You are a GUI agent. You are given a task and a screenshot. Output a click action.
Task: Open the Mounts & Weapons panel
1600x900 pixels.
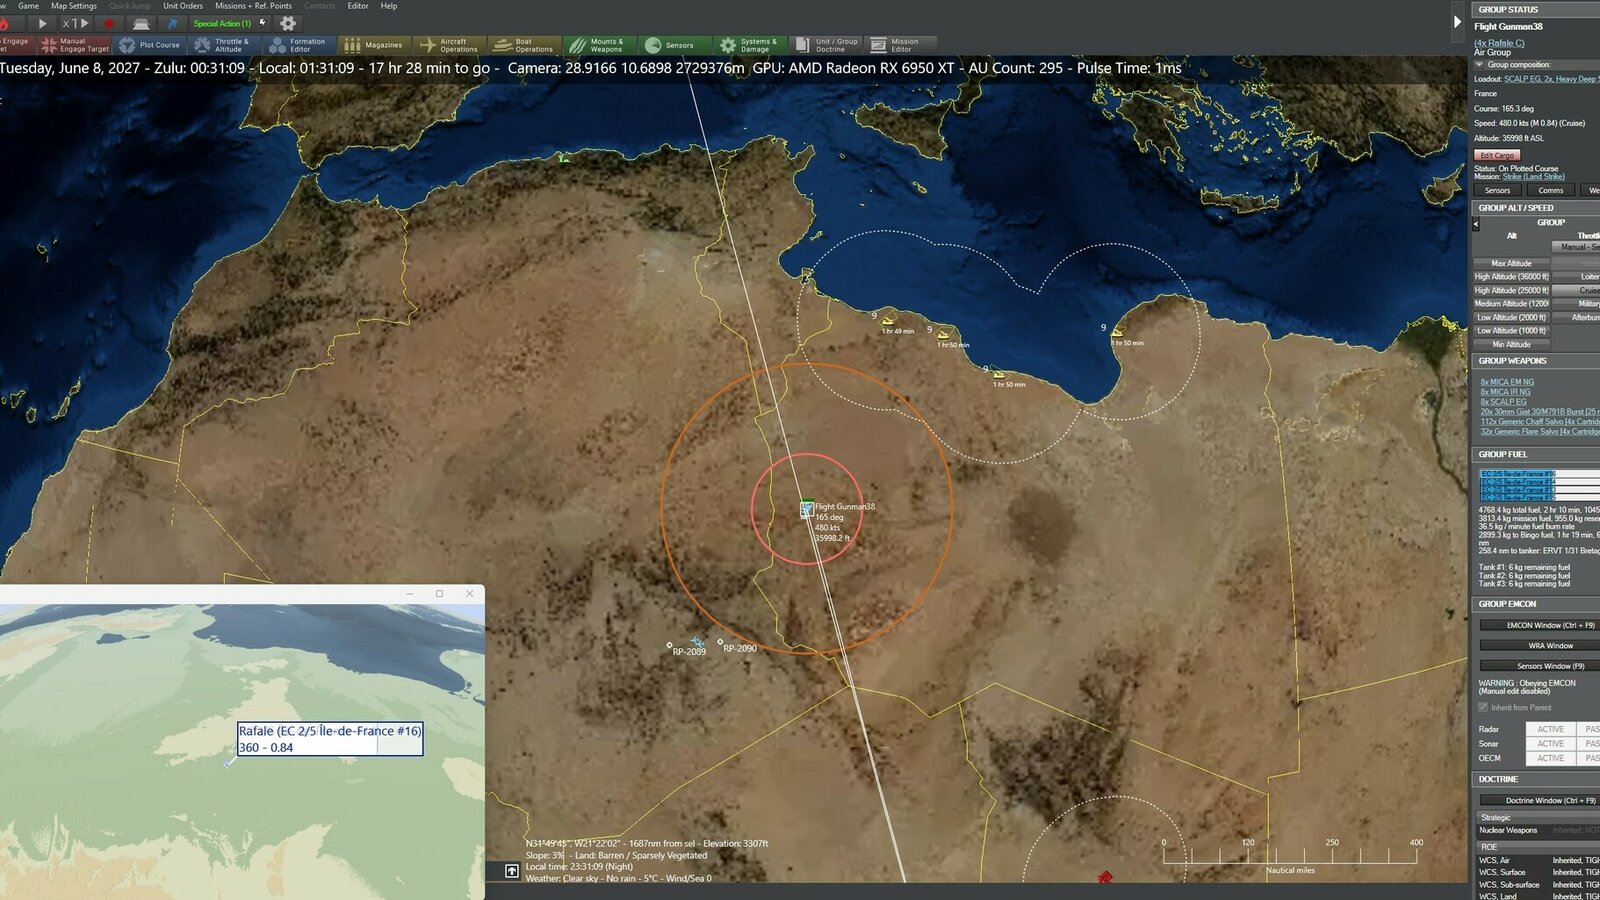click(599, 44)
